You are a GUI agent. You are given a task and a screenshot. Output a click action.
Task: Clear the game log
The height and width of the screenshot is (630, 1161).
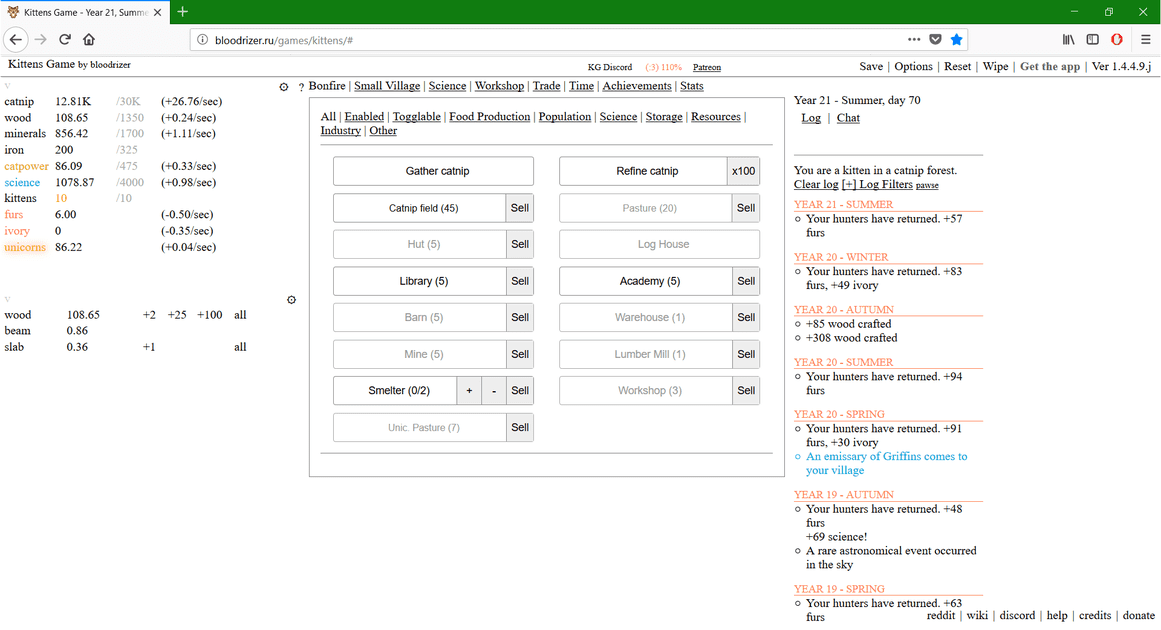point(816,184)
